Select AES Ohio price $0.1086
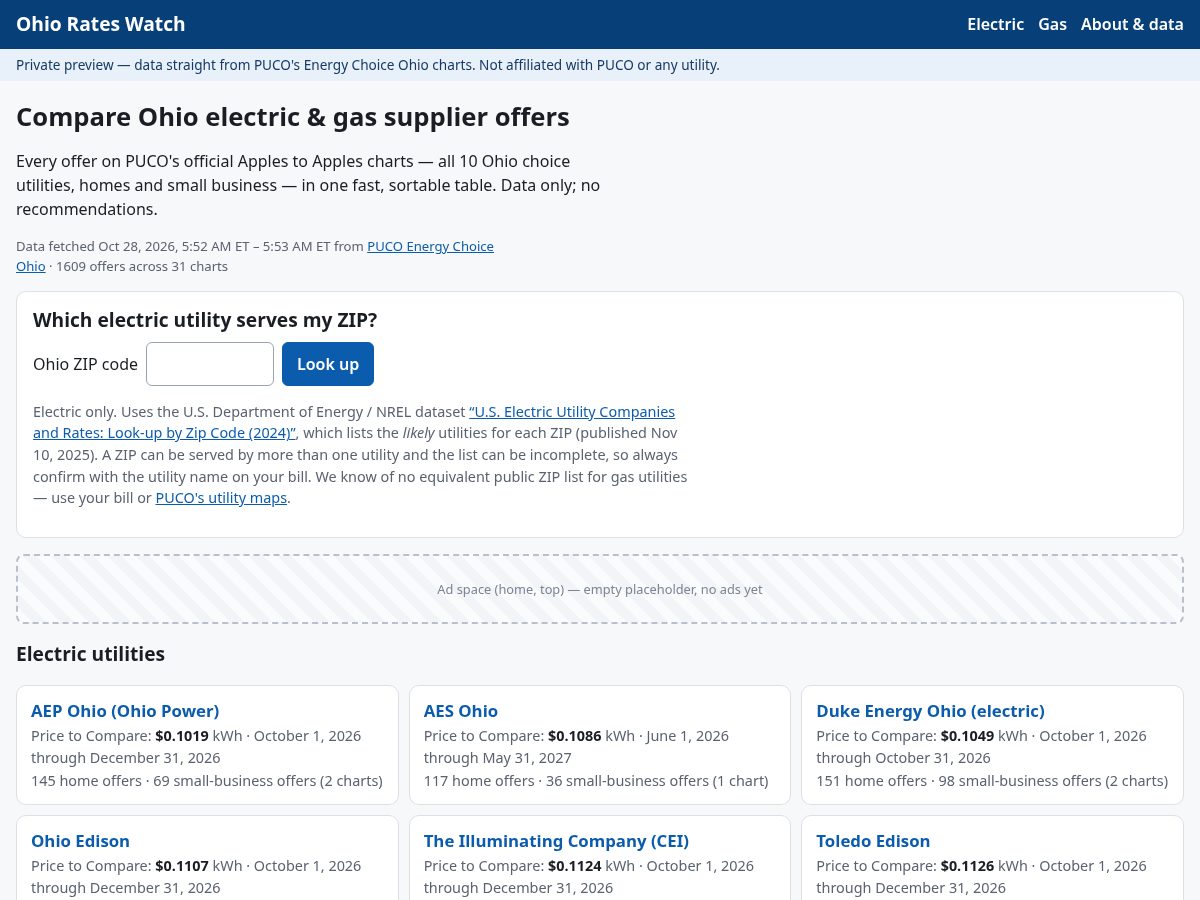Image resolution: width=1200 pixels, height=900 pixels. click(575, 736)
